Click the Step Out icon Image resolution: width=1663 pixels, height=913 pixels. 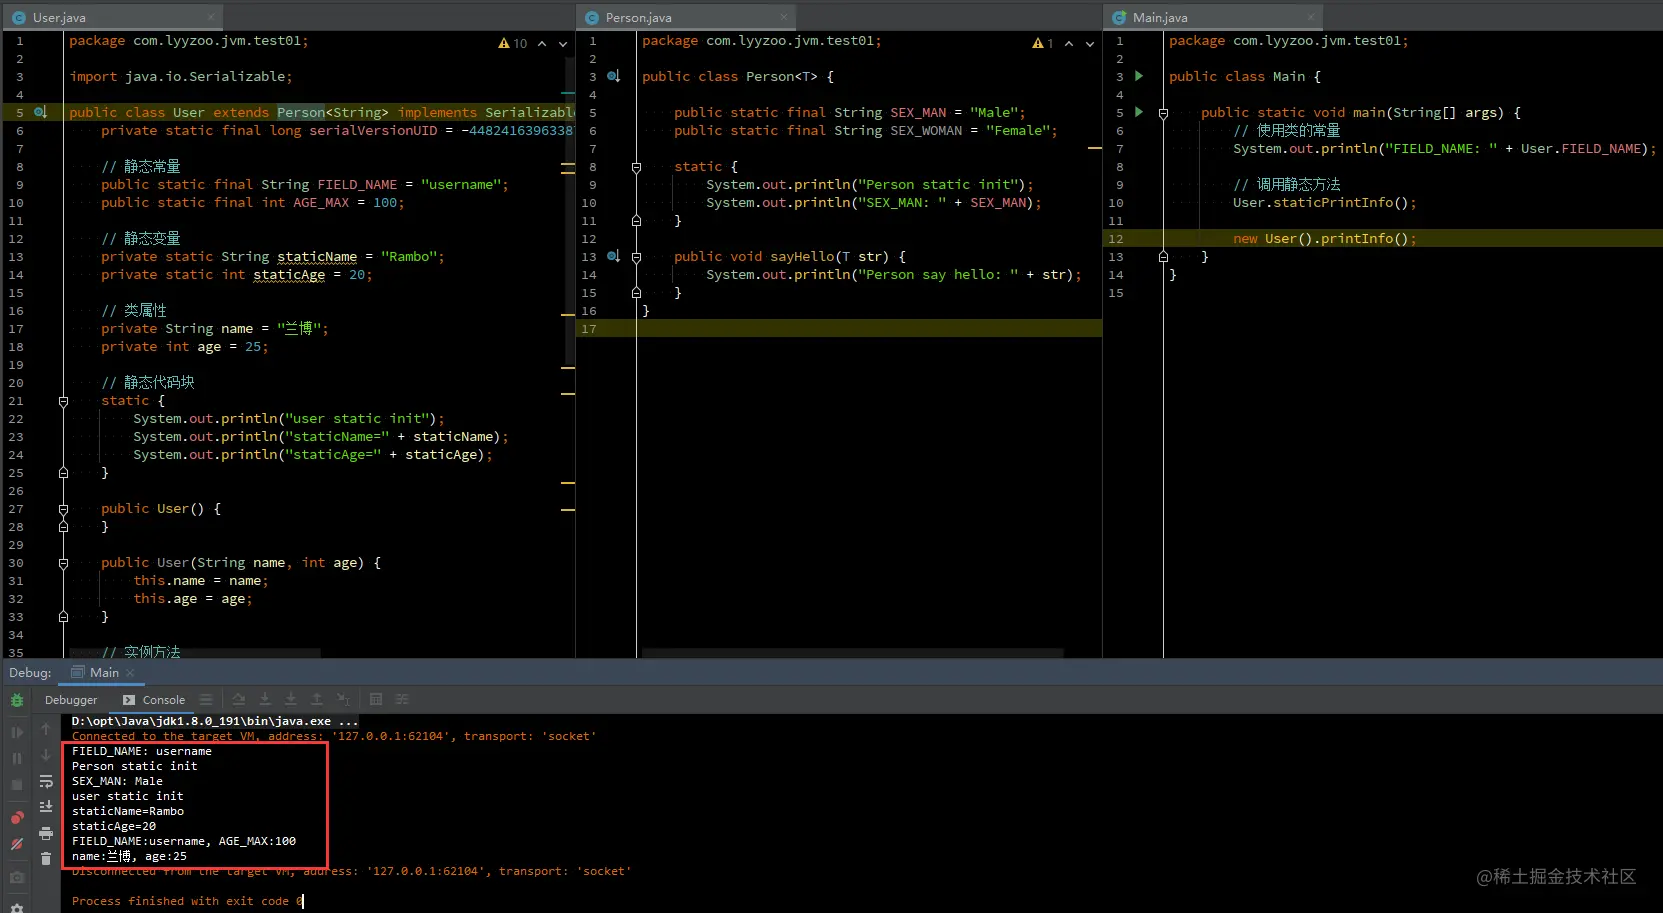(316, 700)
